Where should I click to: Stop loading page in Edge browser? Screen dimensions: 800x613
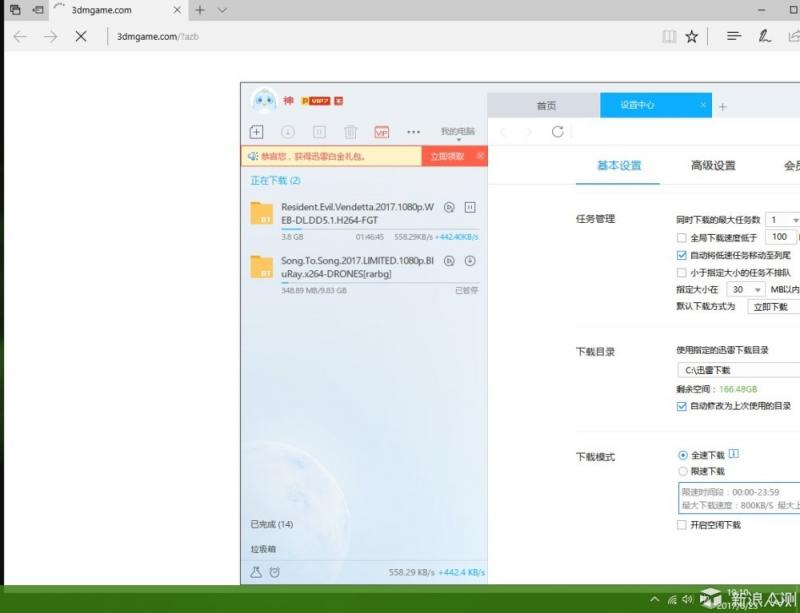[x=81, y=36]
